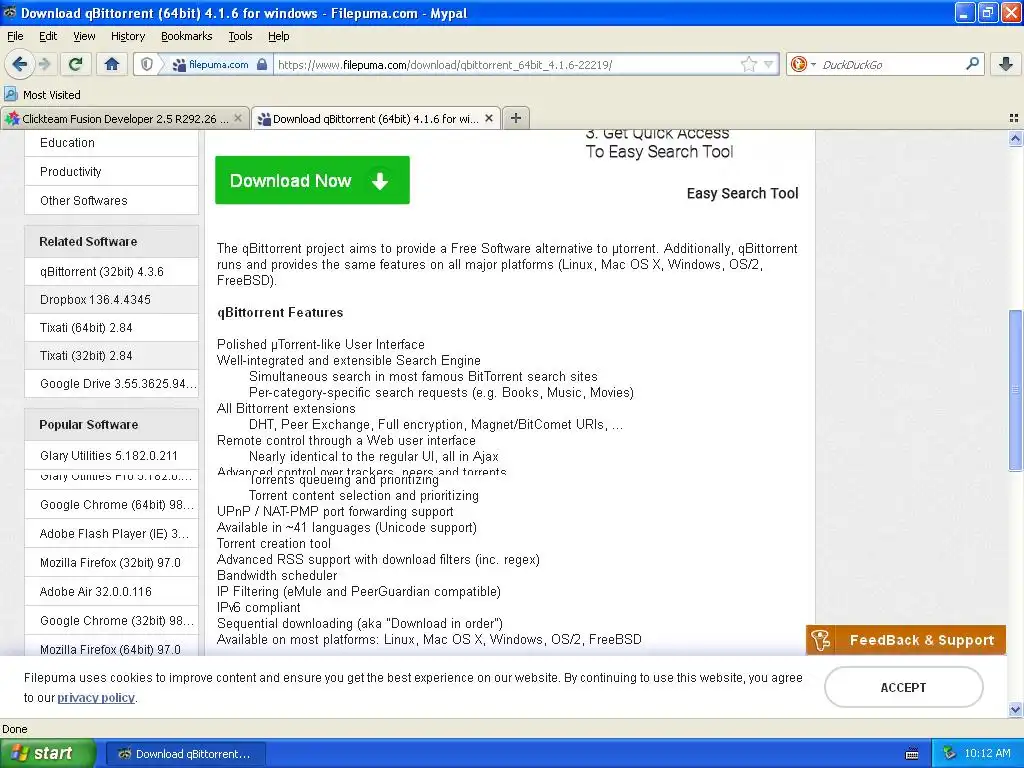1024x768 pixels.
Task: Open the Edit menu
Action: tap(48, 36)
